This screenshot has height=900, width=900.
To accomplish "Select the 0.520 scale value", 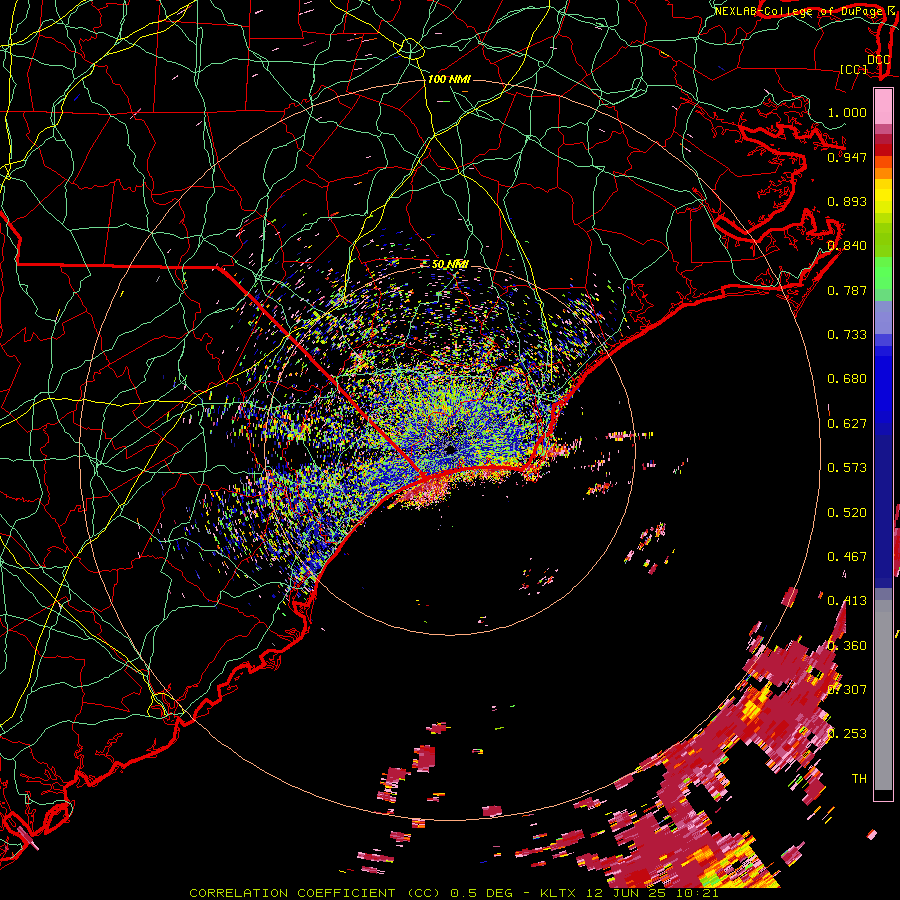I will [x=847, y=513].
